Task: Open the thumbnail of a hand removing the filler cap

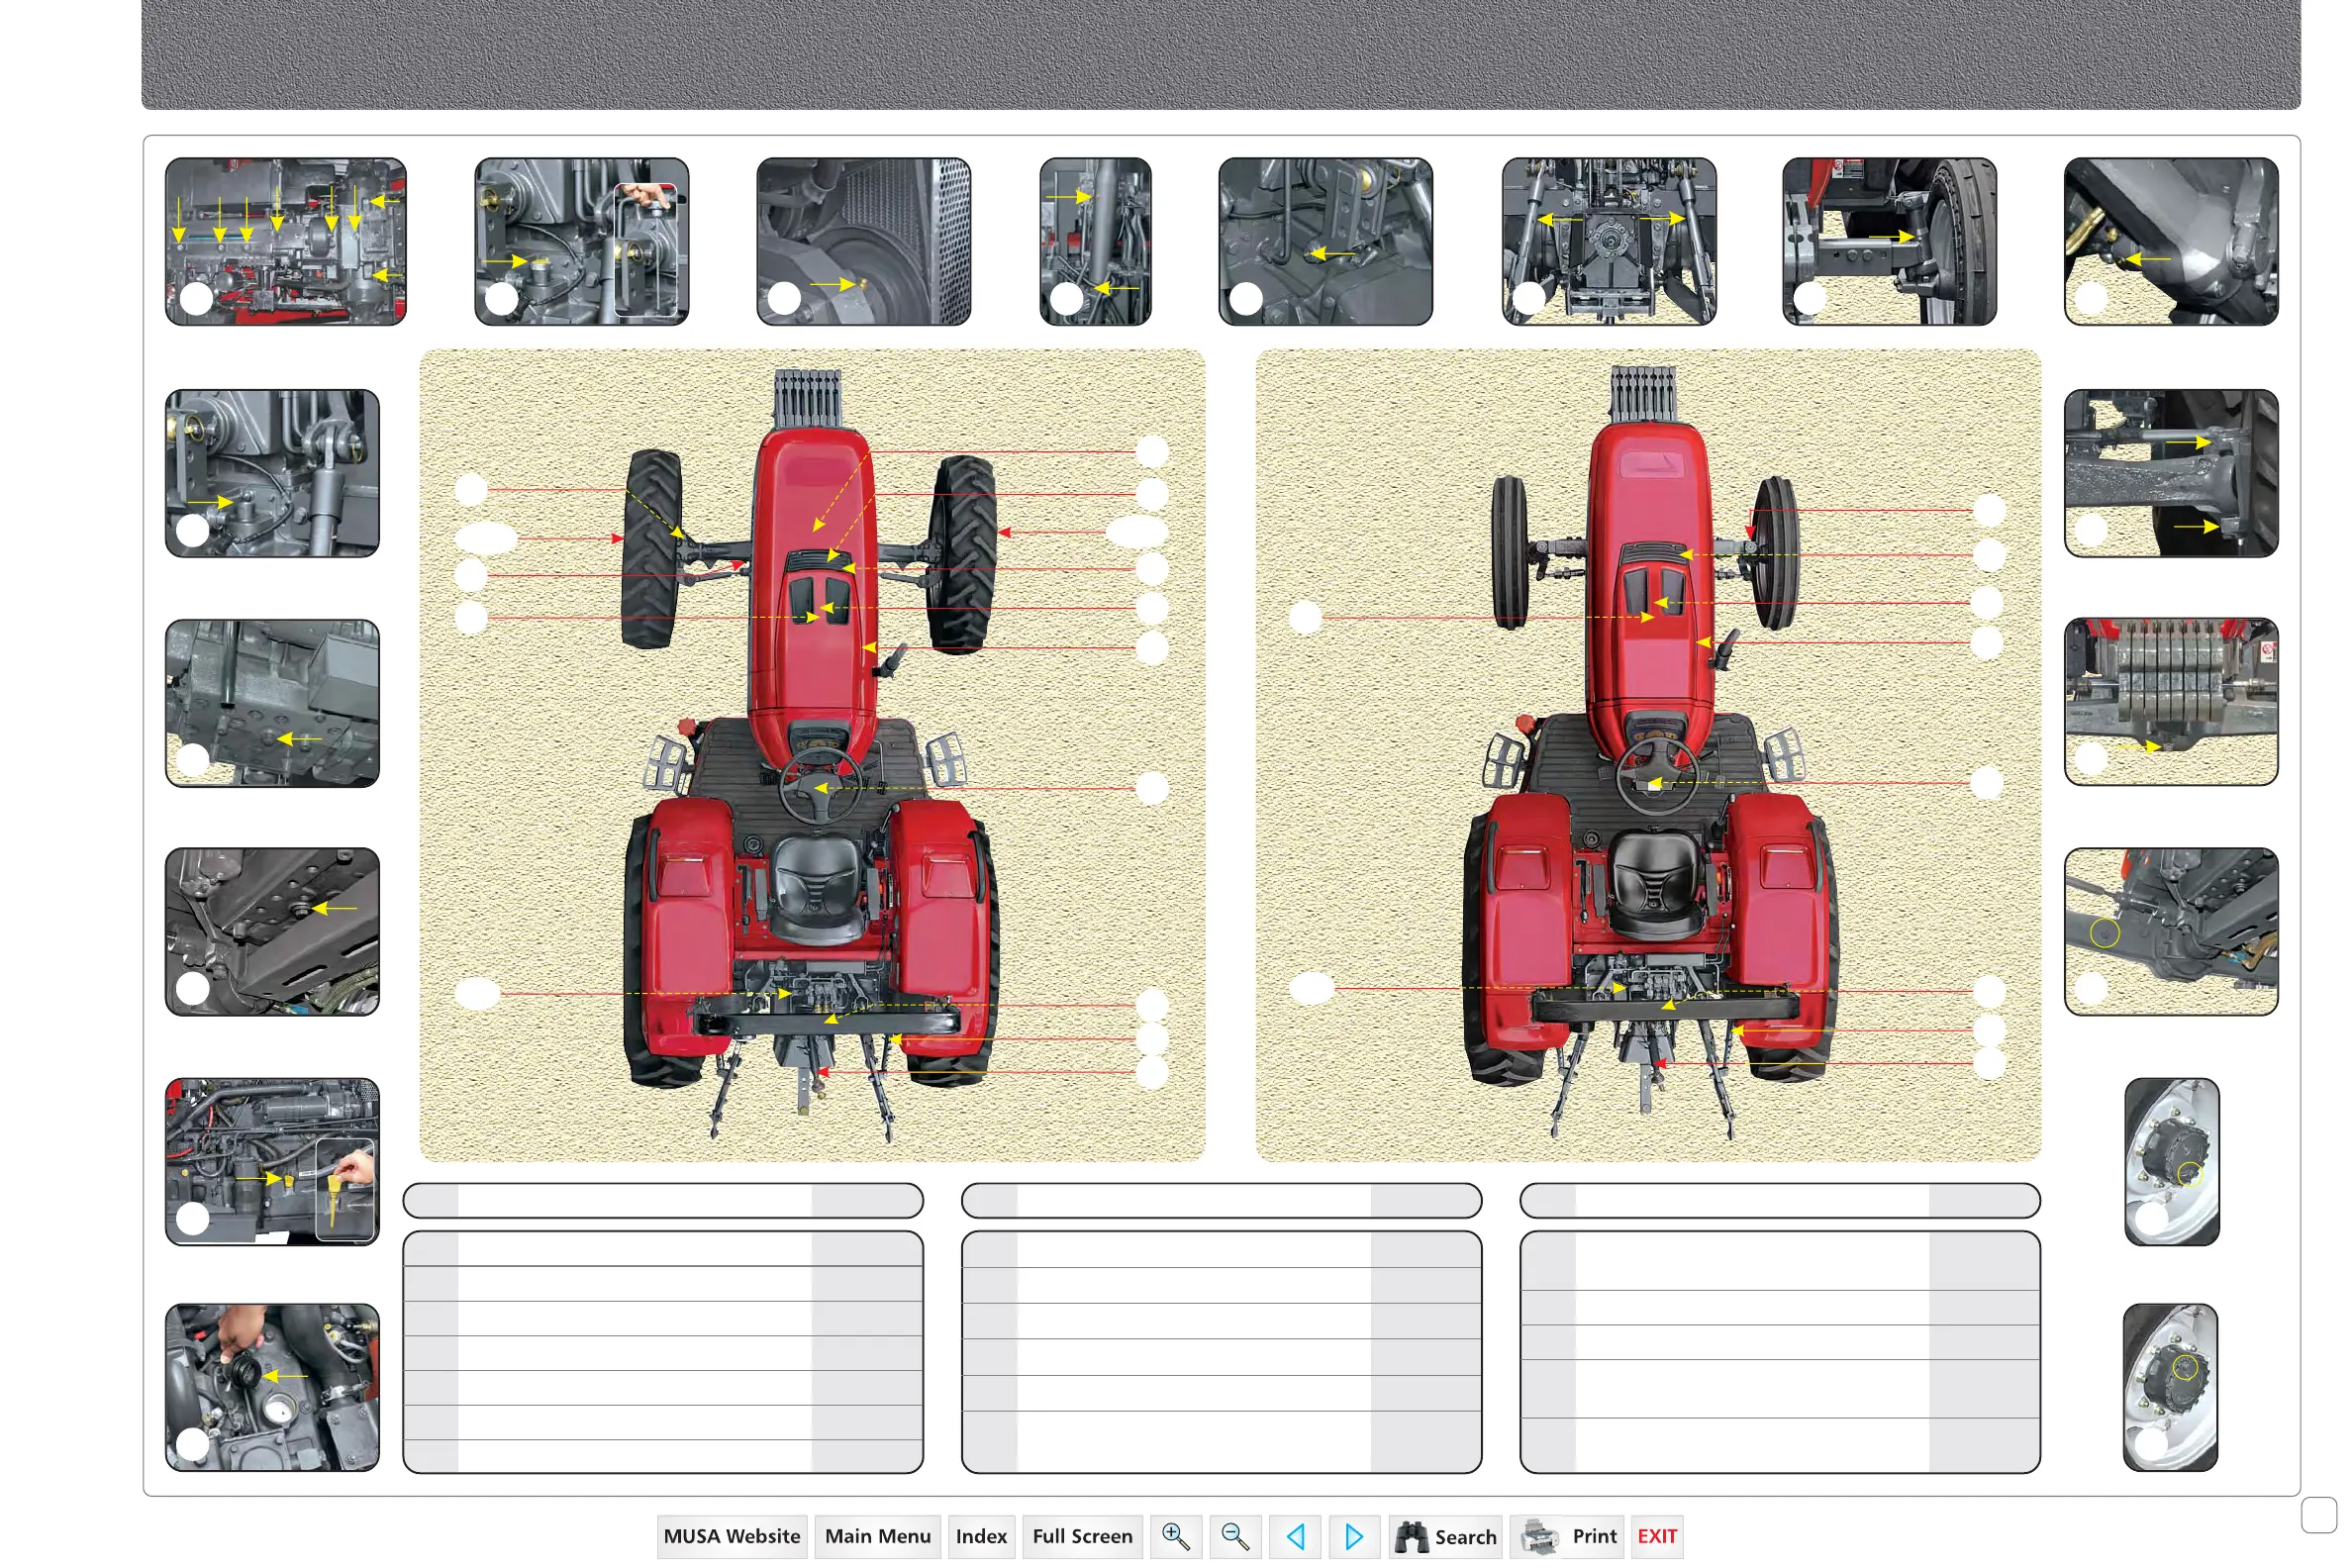Action: [272, 1387]
